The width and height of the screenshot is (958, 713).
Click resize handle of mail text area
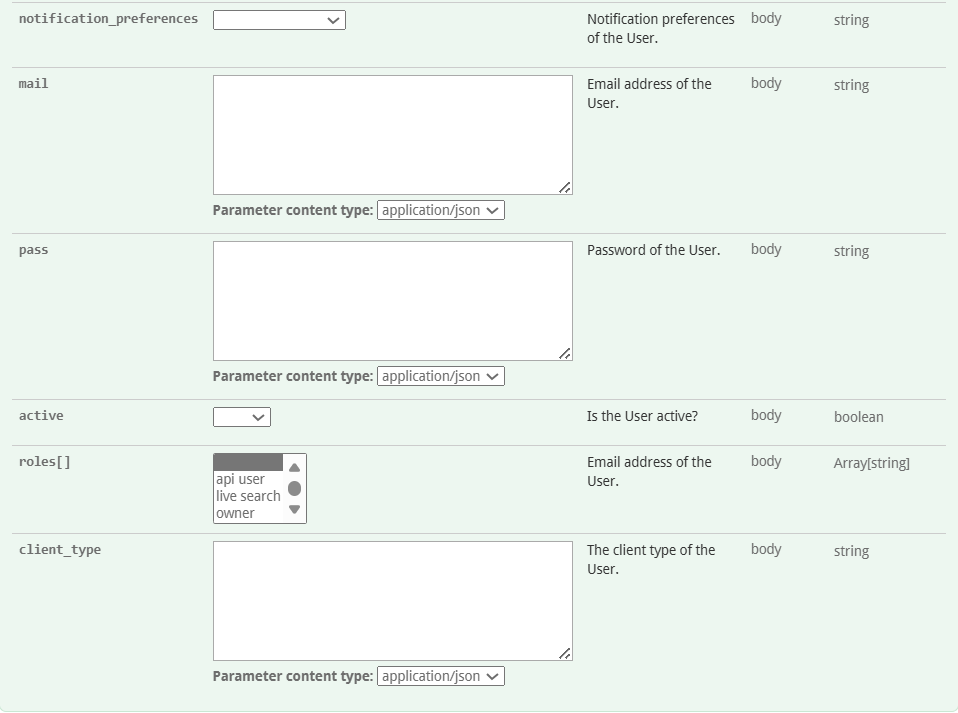pyautogui.click(x=565, y=187)
